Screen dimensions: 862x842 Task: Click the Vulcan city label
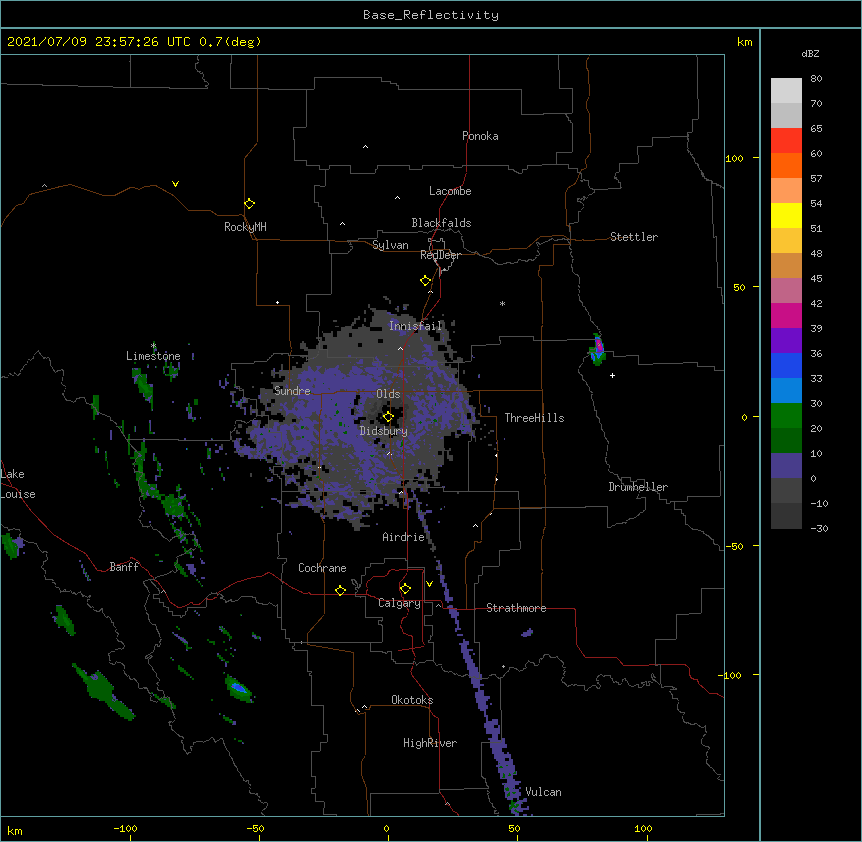click(544, 792)
